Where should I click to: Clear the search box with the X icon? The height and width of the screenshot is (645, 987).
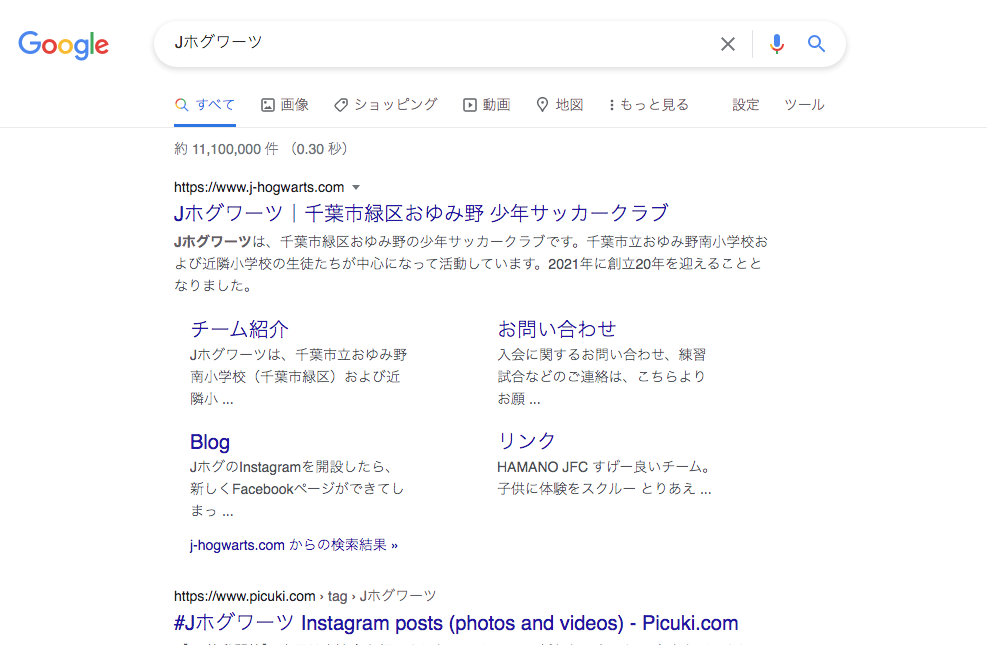click(x=728, y=44)
